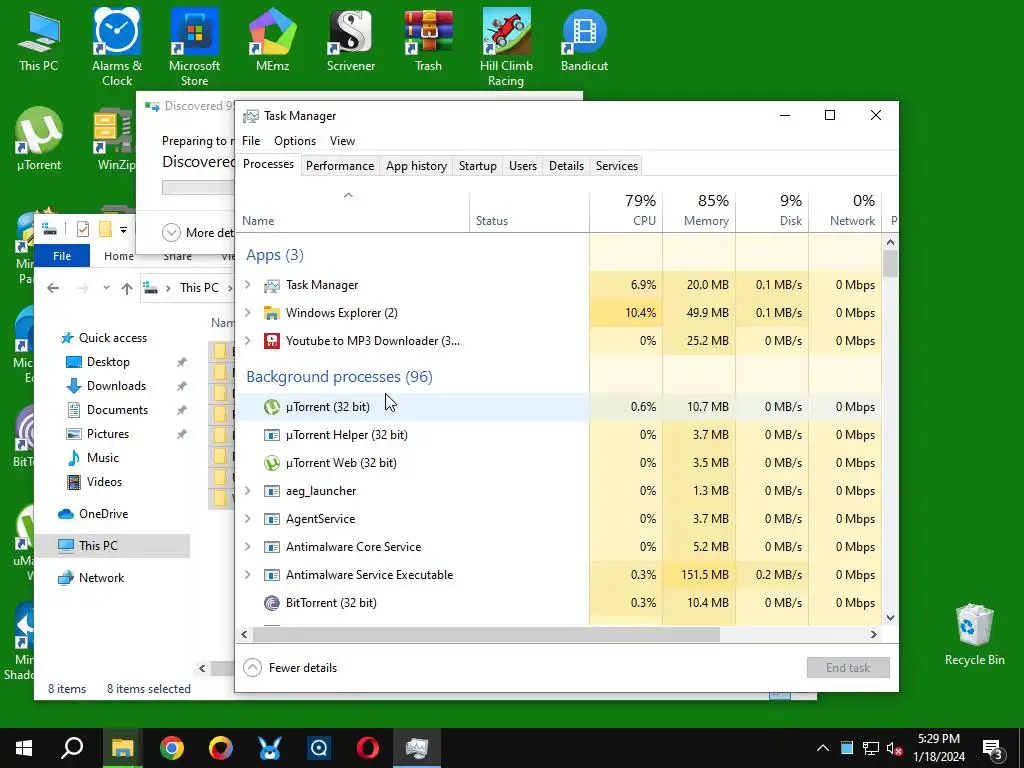Expand Youtube to MP3 Downloader row
The height and width of the screenshot is (768, 1024).
[248, 340]
